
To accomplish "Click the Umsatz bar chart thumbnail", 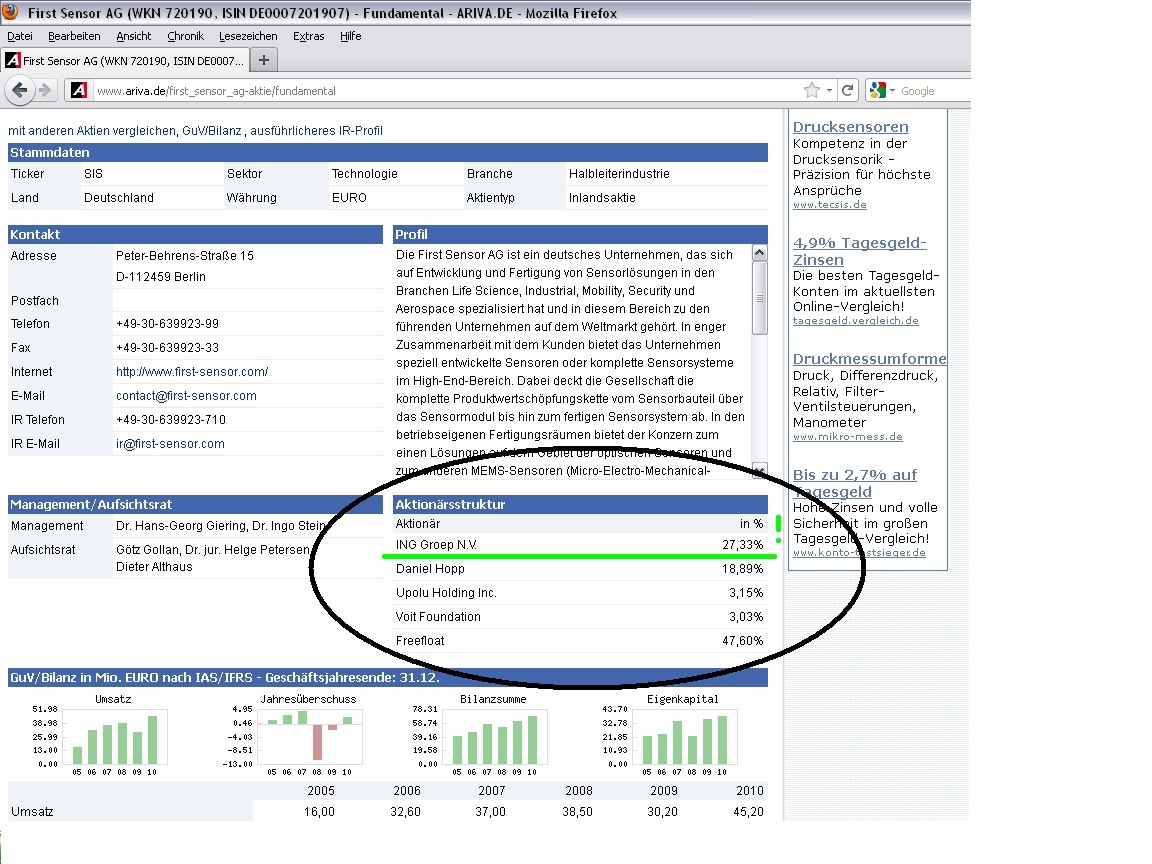I will click(x=112, y=734).
